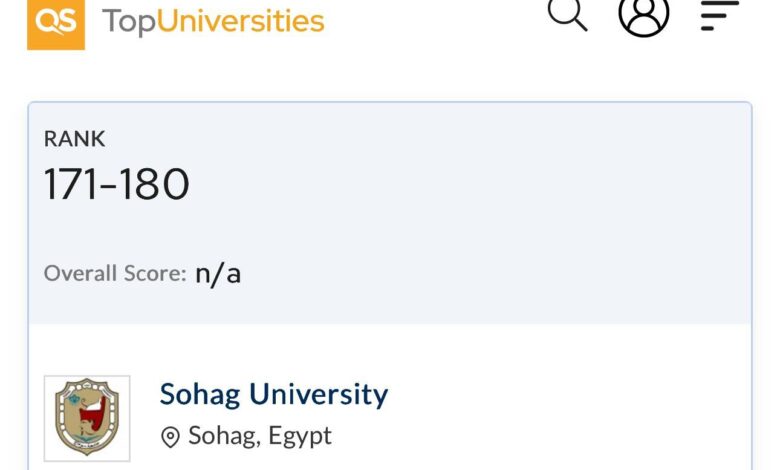This screenshot has width=780, height=470.
Task: Click the Sohag, Egypt location text
Action: (x=260, y=437)
